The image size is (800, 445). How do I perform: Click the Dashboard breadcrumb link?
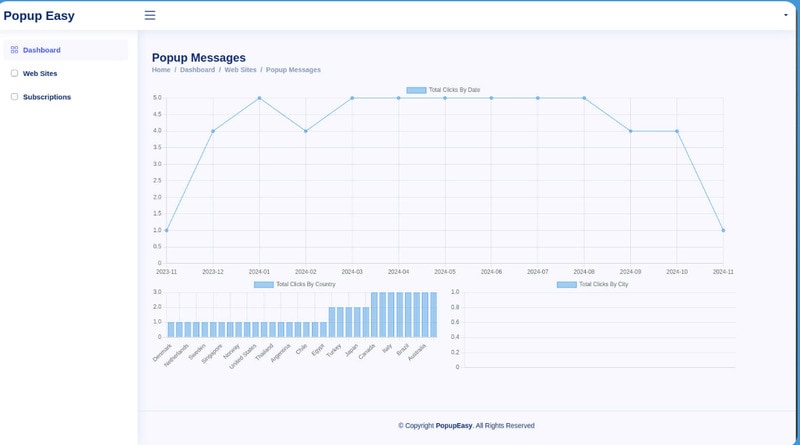click(197, 70)
